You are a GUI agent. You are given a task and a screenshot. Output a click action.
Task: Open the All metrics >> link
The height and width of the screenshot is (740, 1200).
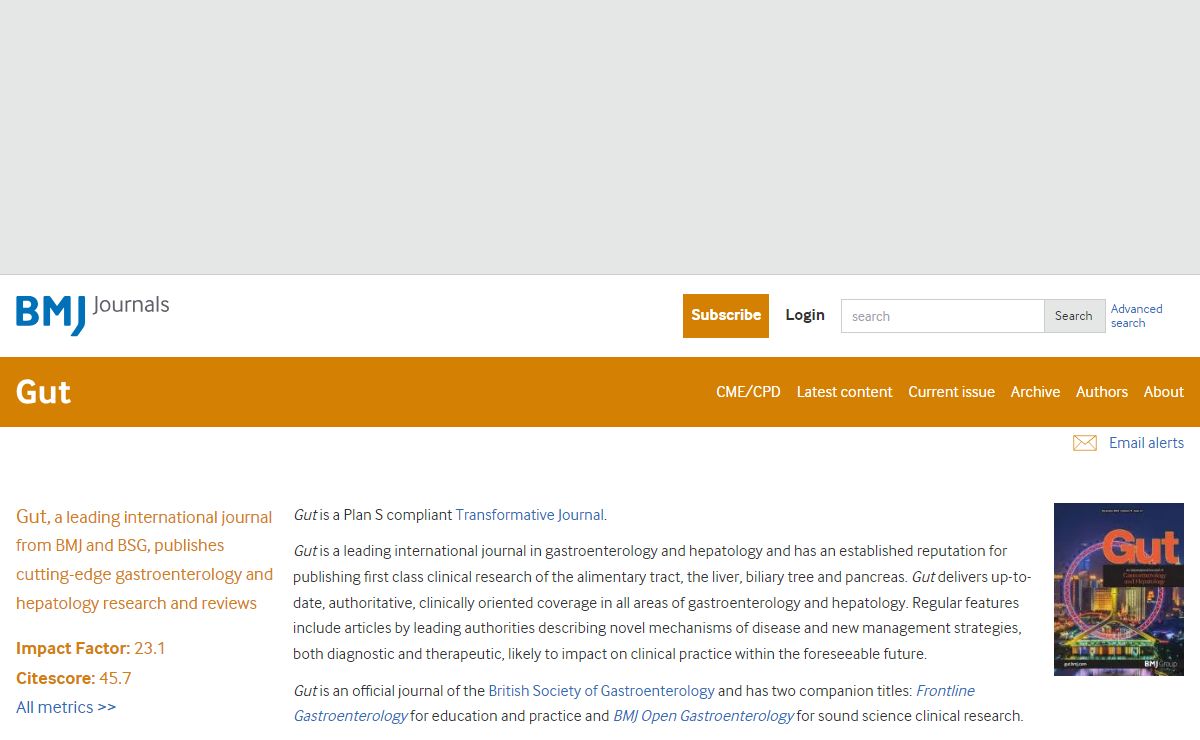point(66,707)
